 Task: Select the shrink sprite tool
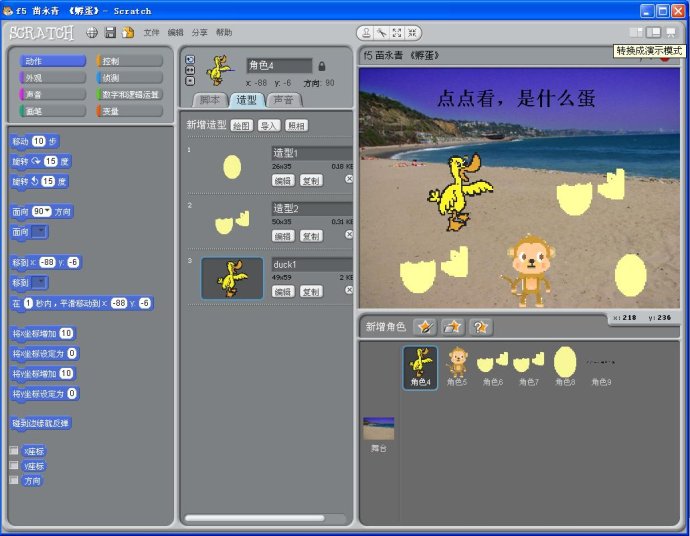tap(412, 33)
